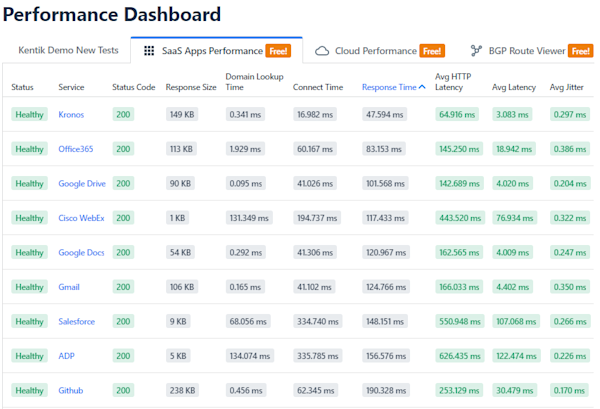The height and width of the screenshot is (409, 600).
Task: Click Avg latency 30.479 ms
Action: (x=514, y=390)
